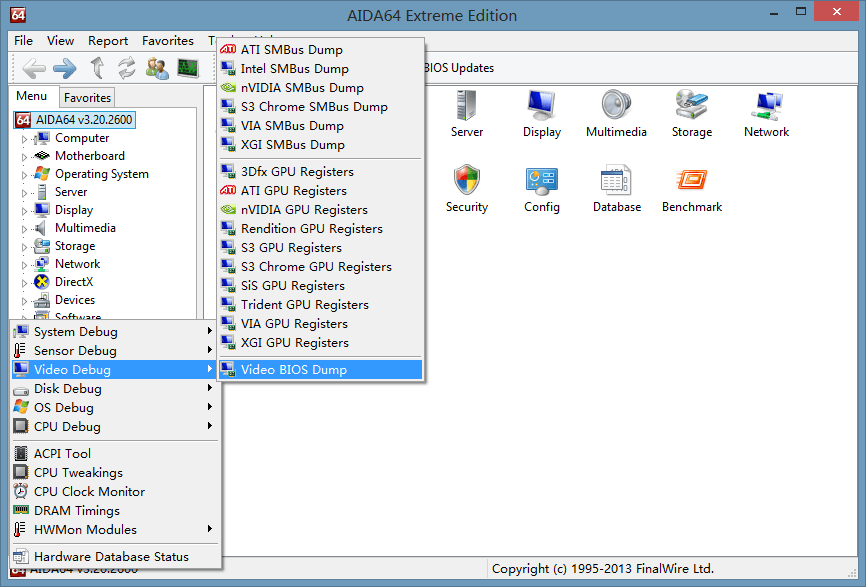Choose S3 Chrome SMBus Dump

point(320,107)
